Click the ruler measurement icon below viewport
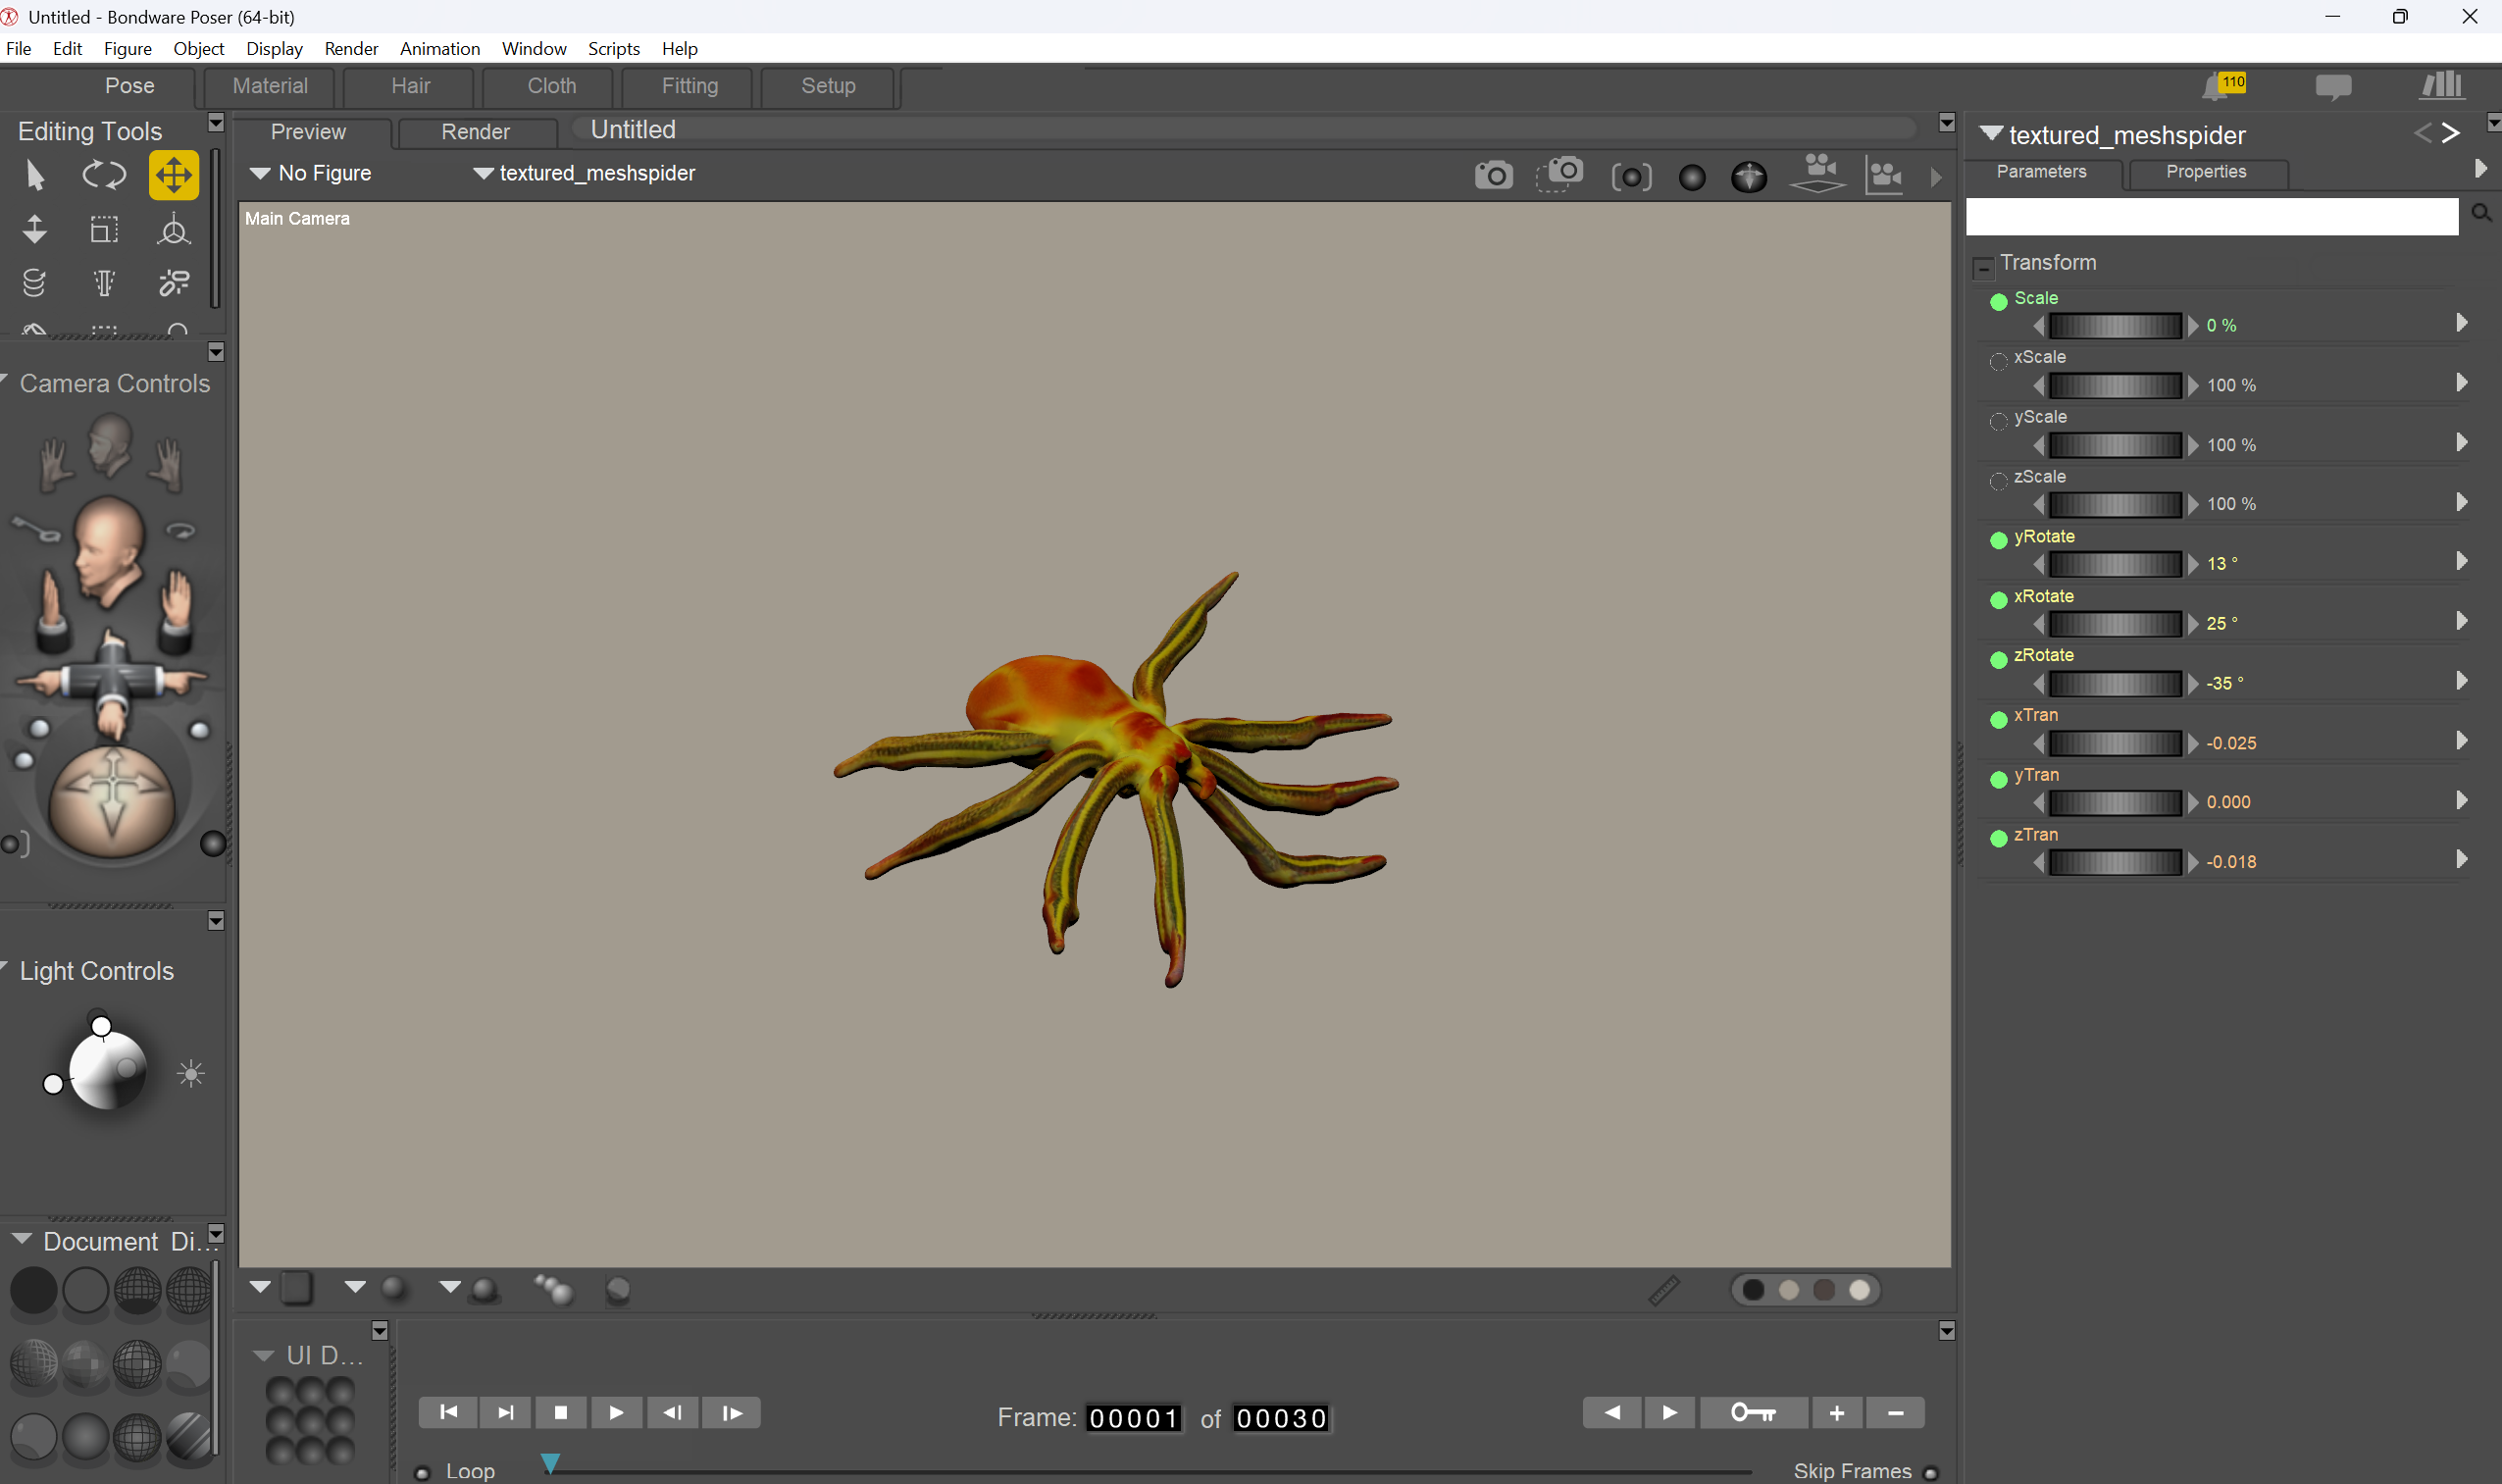2502x1484 pixels. (1664, 1290)
